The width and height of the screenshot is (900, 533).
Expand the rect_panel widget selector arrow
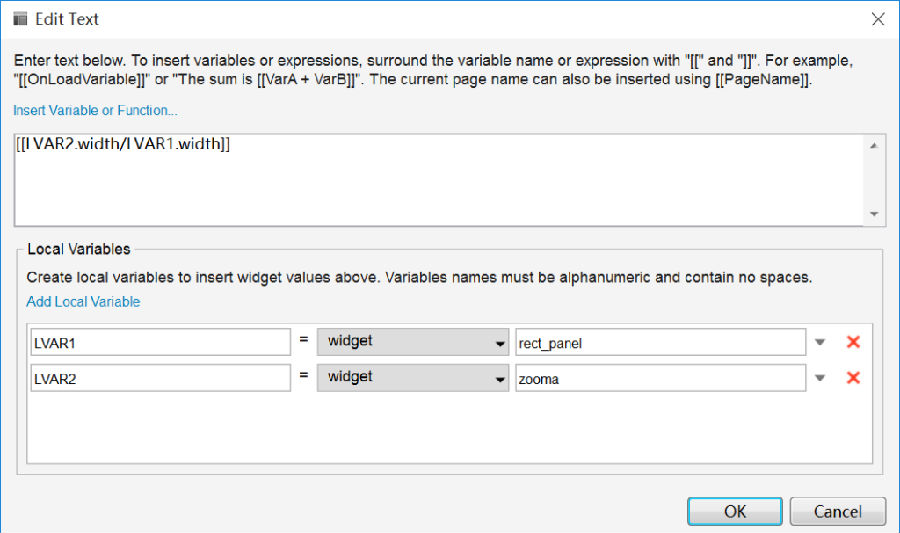click(x=820, y=342)
